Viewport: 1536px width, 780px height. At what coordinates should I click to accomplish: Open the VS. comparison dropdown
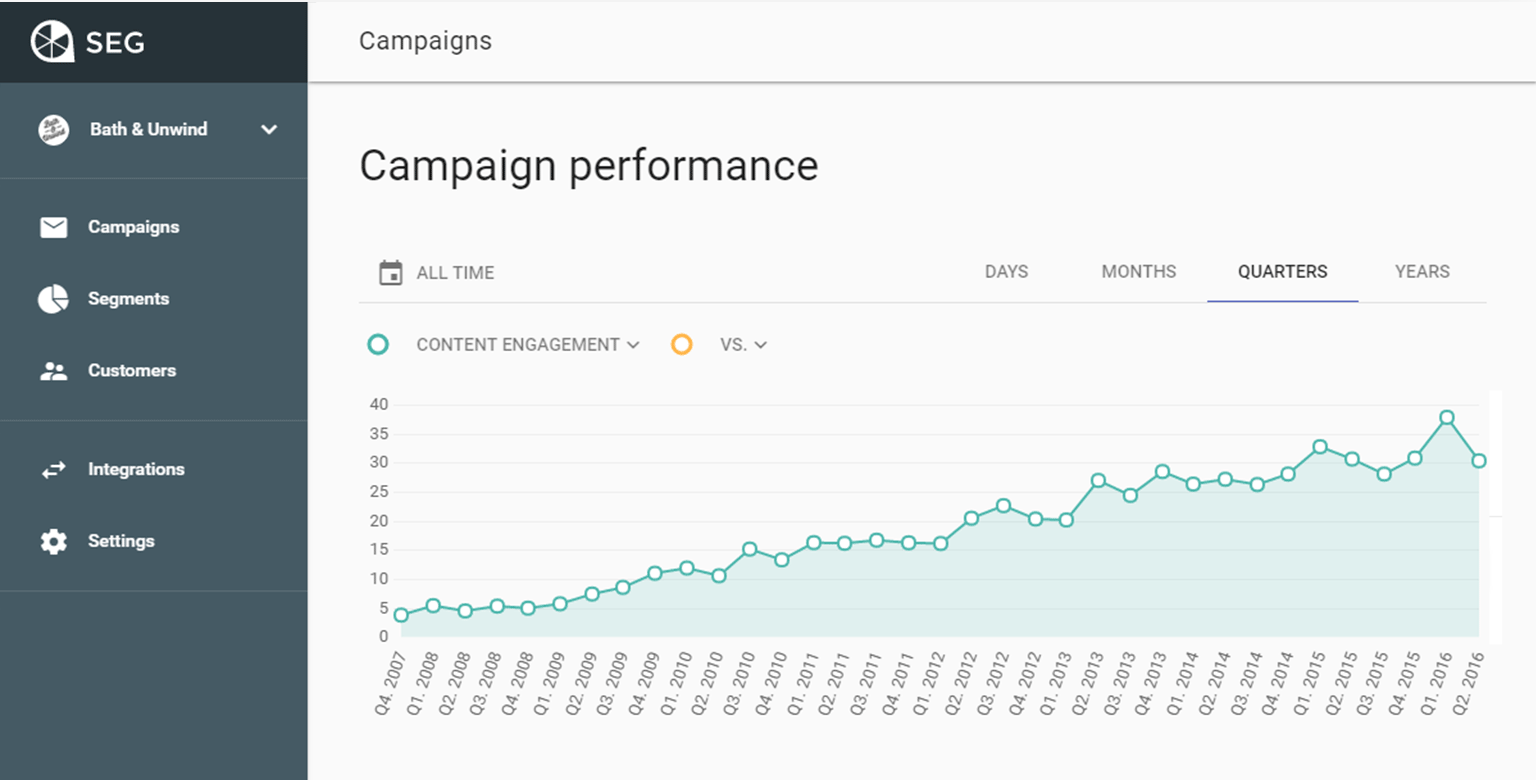point(743,345)
